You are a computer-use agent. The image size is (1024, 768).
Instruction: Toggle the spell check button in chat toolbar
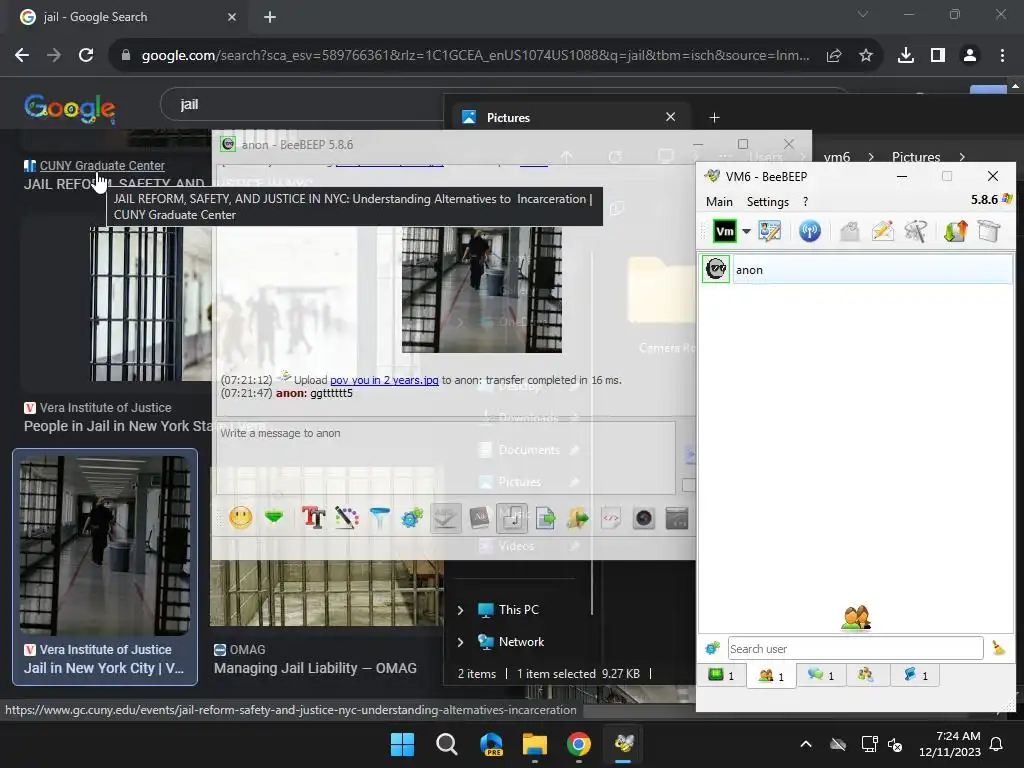tap(446, 518)
